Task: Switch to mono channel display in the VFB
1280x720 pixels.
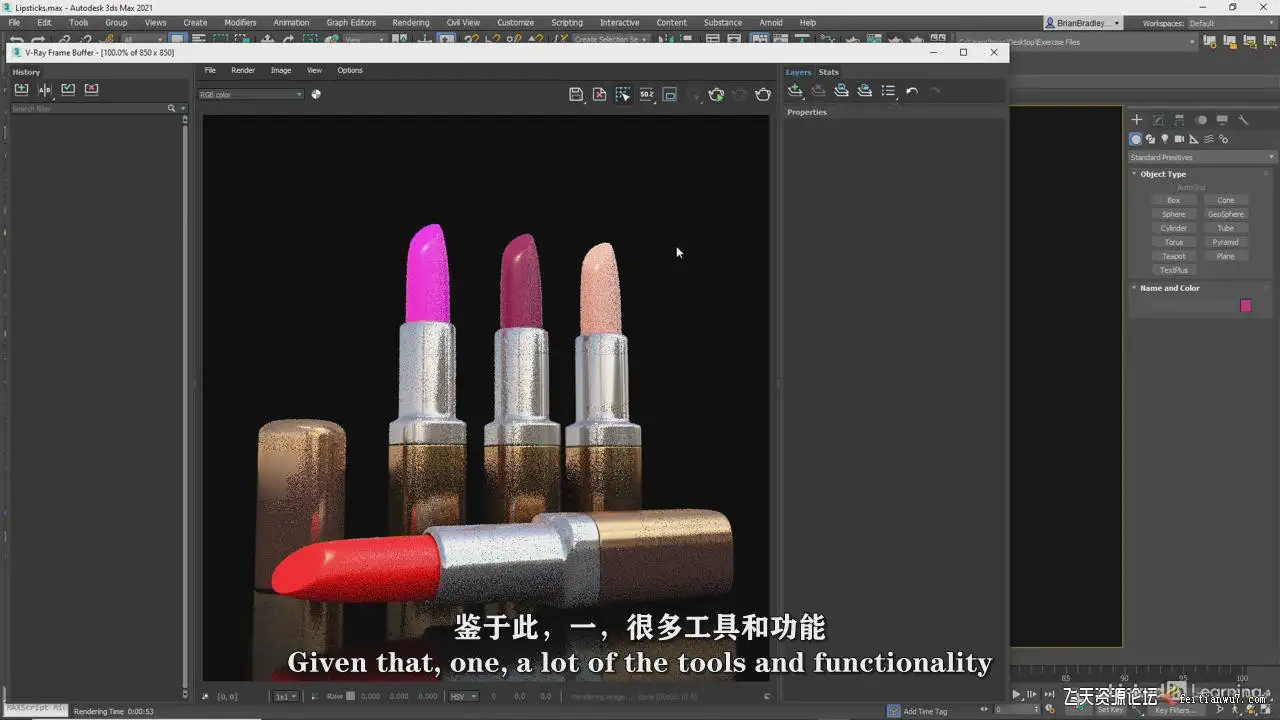Action: click(316, 94)
